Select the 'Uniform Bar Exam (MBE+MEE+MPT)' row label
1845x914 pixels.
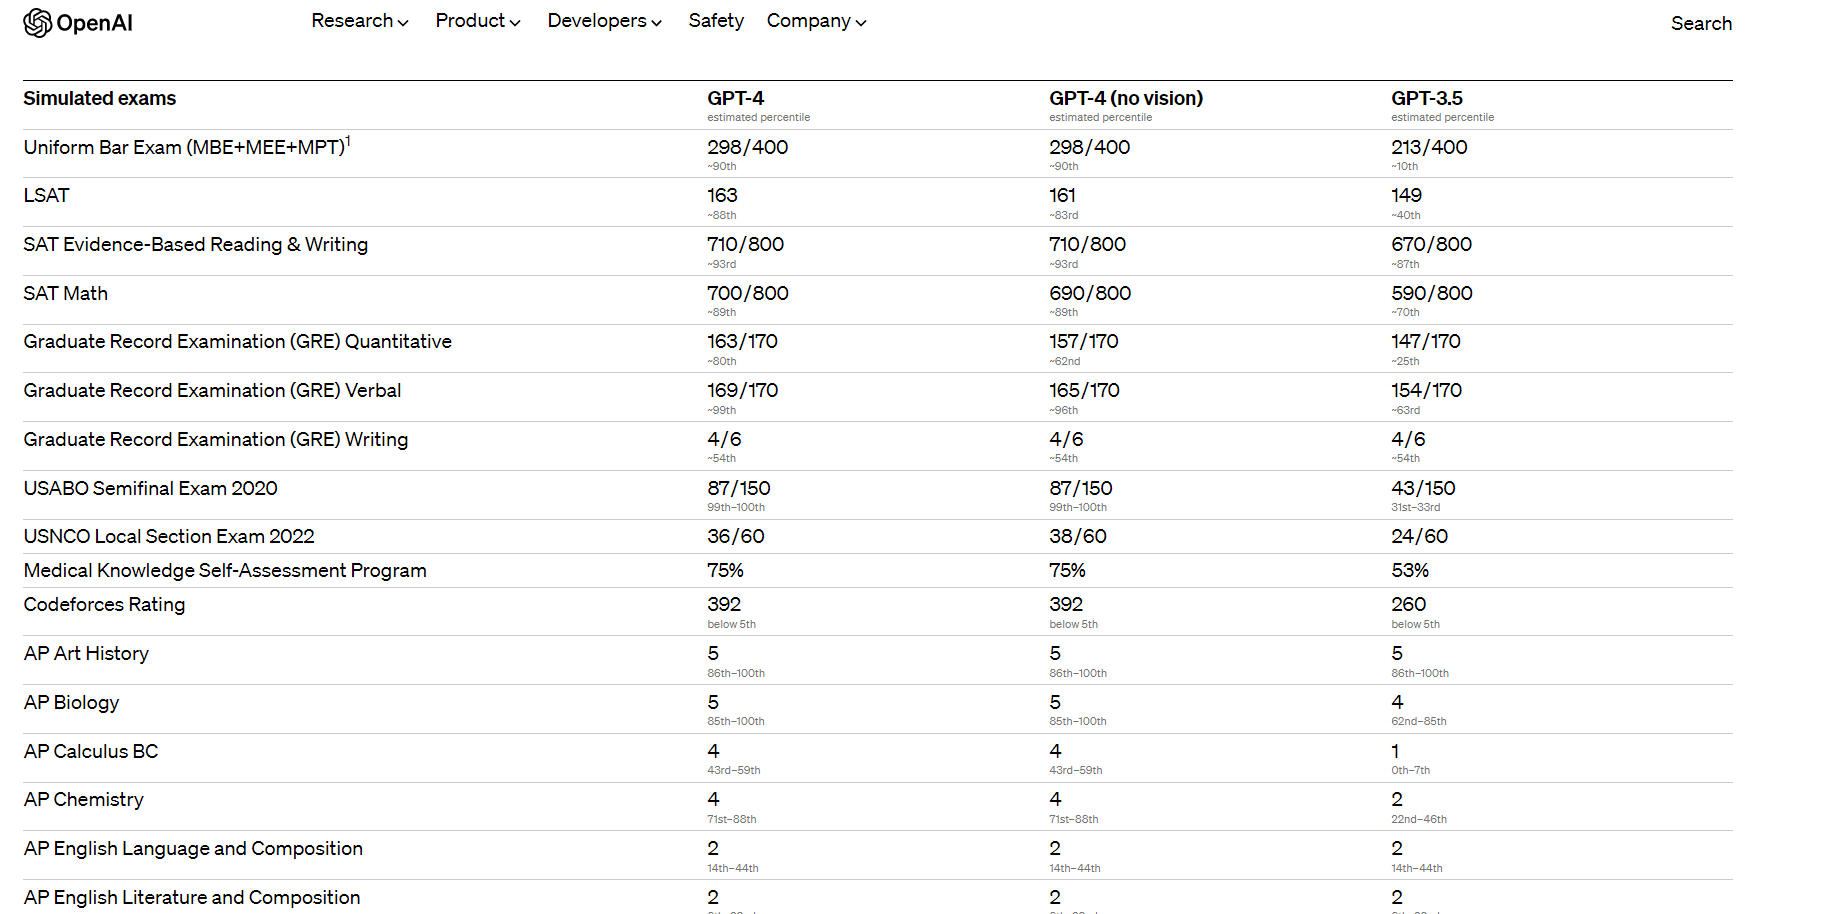click(184, 147)
